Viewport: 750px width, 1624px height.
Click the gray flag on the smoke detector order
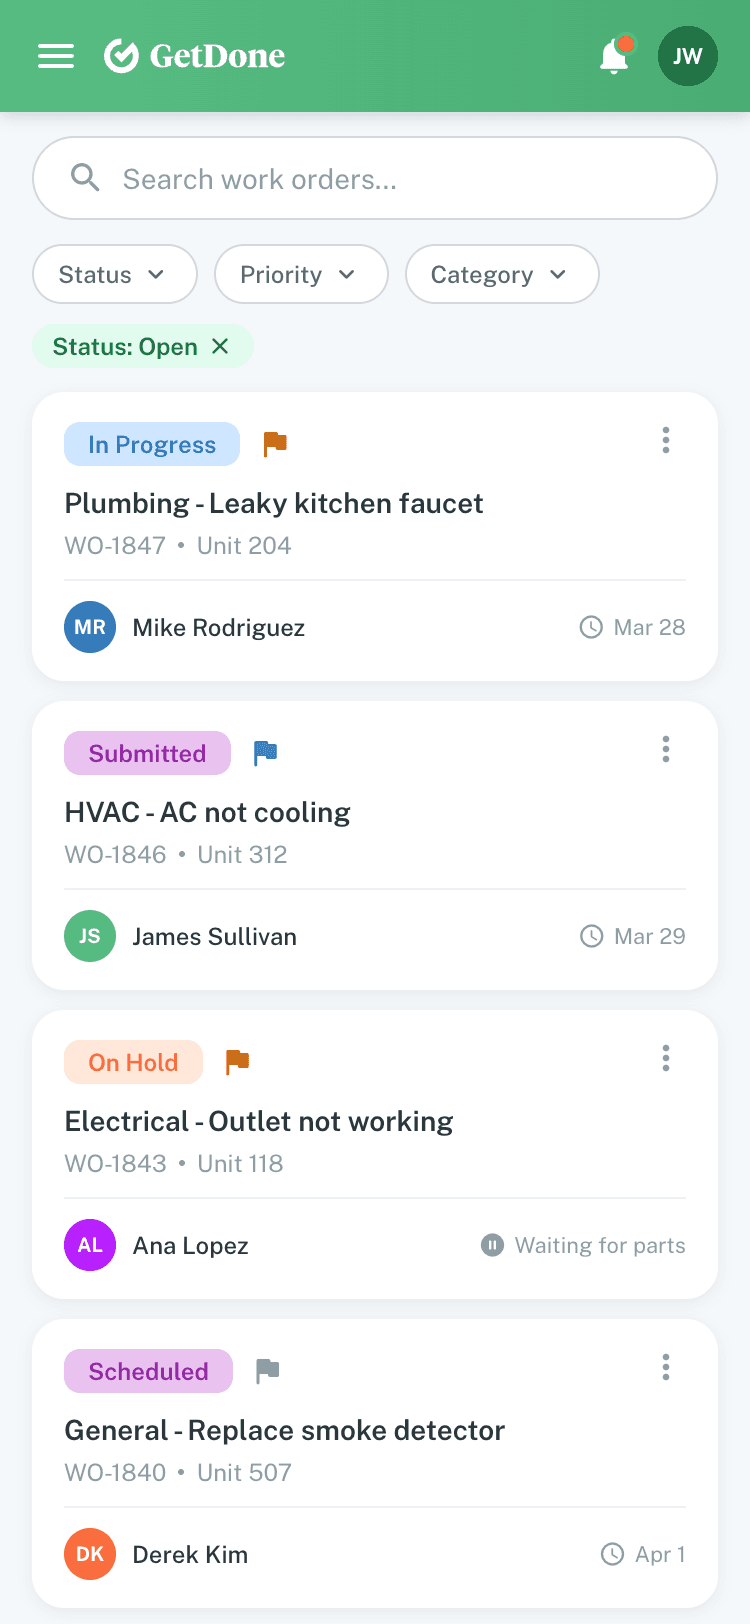pos(267,1370)
